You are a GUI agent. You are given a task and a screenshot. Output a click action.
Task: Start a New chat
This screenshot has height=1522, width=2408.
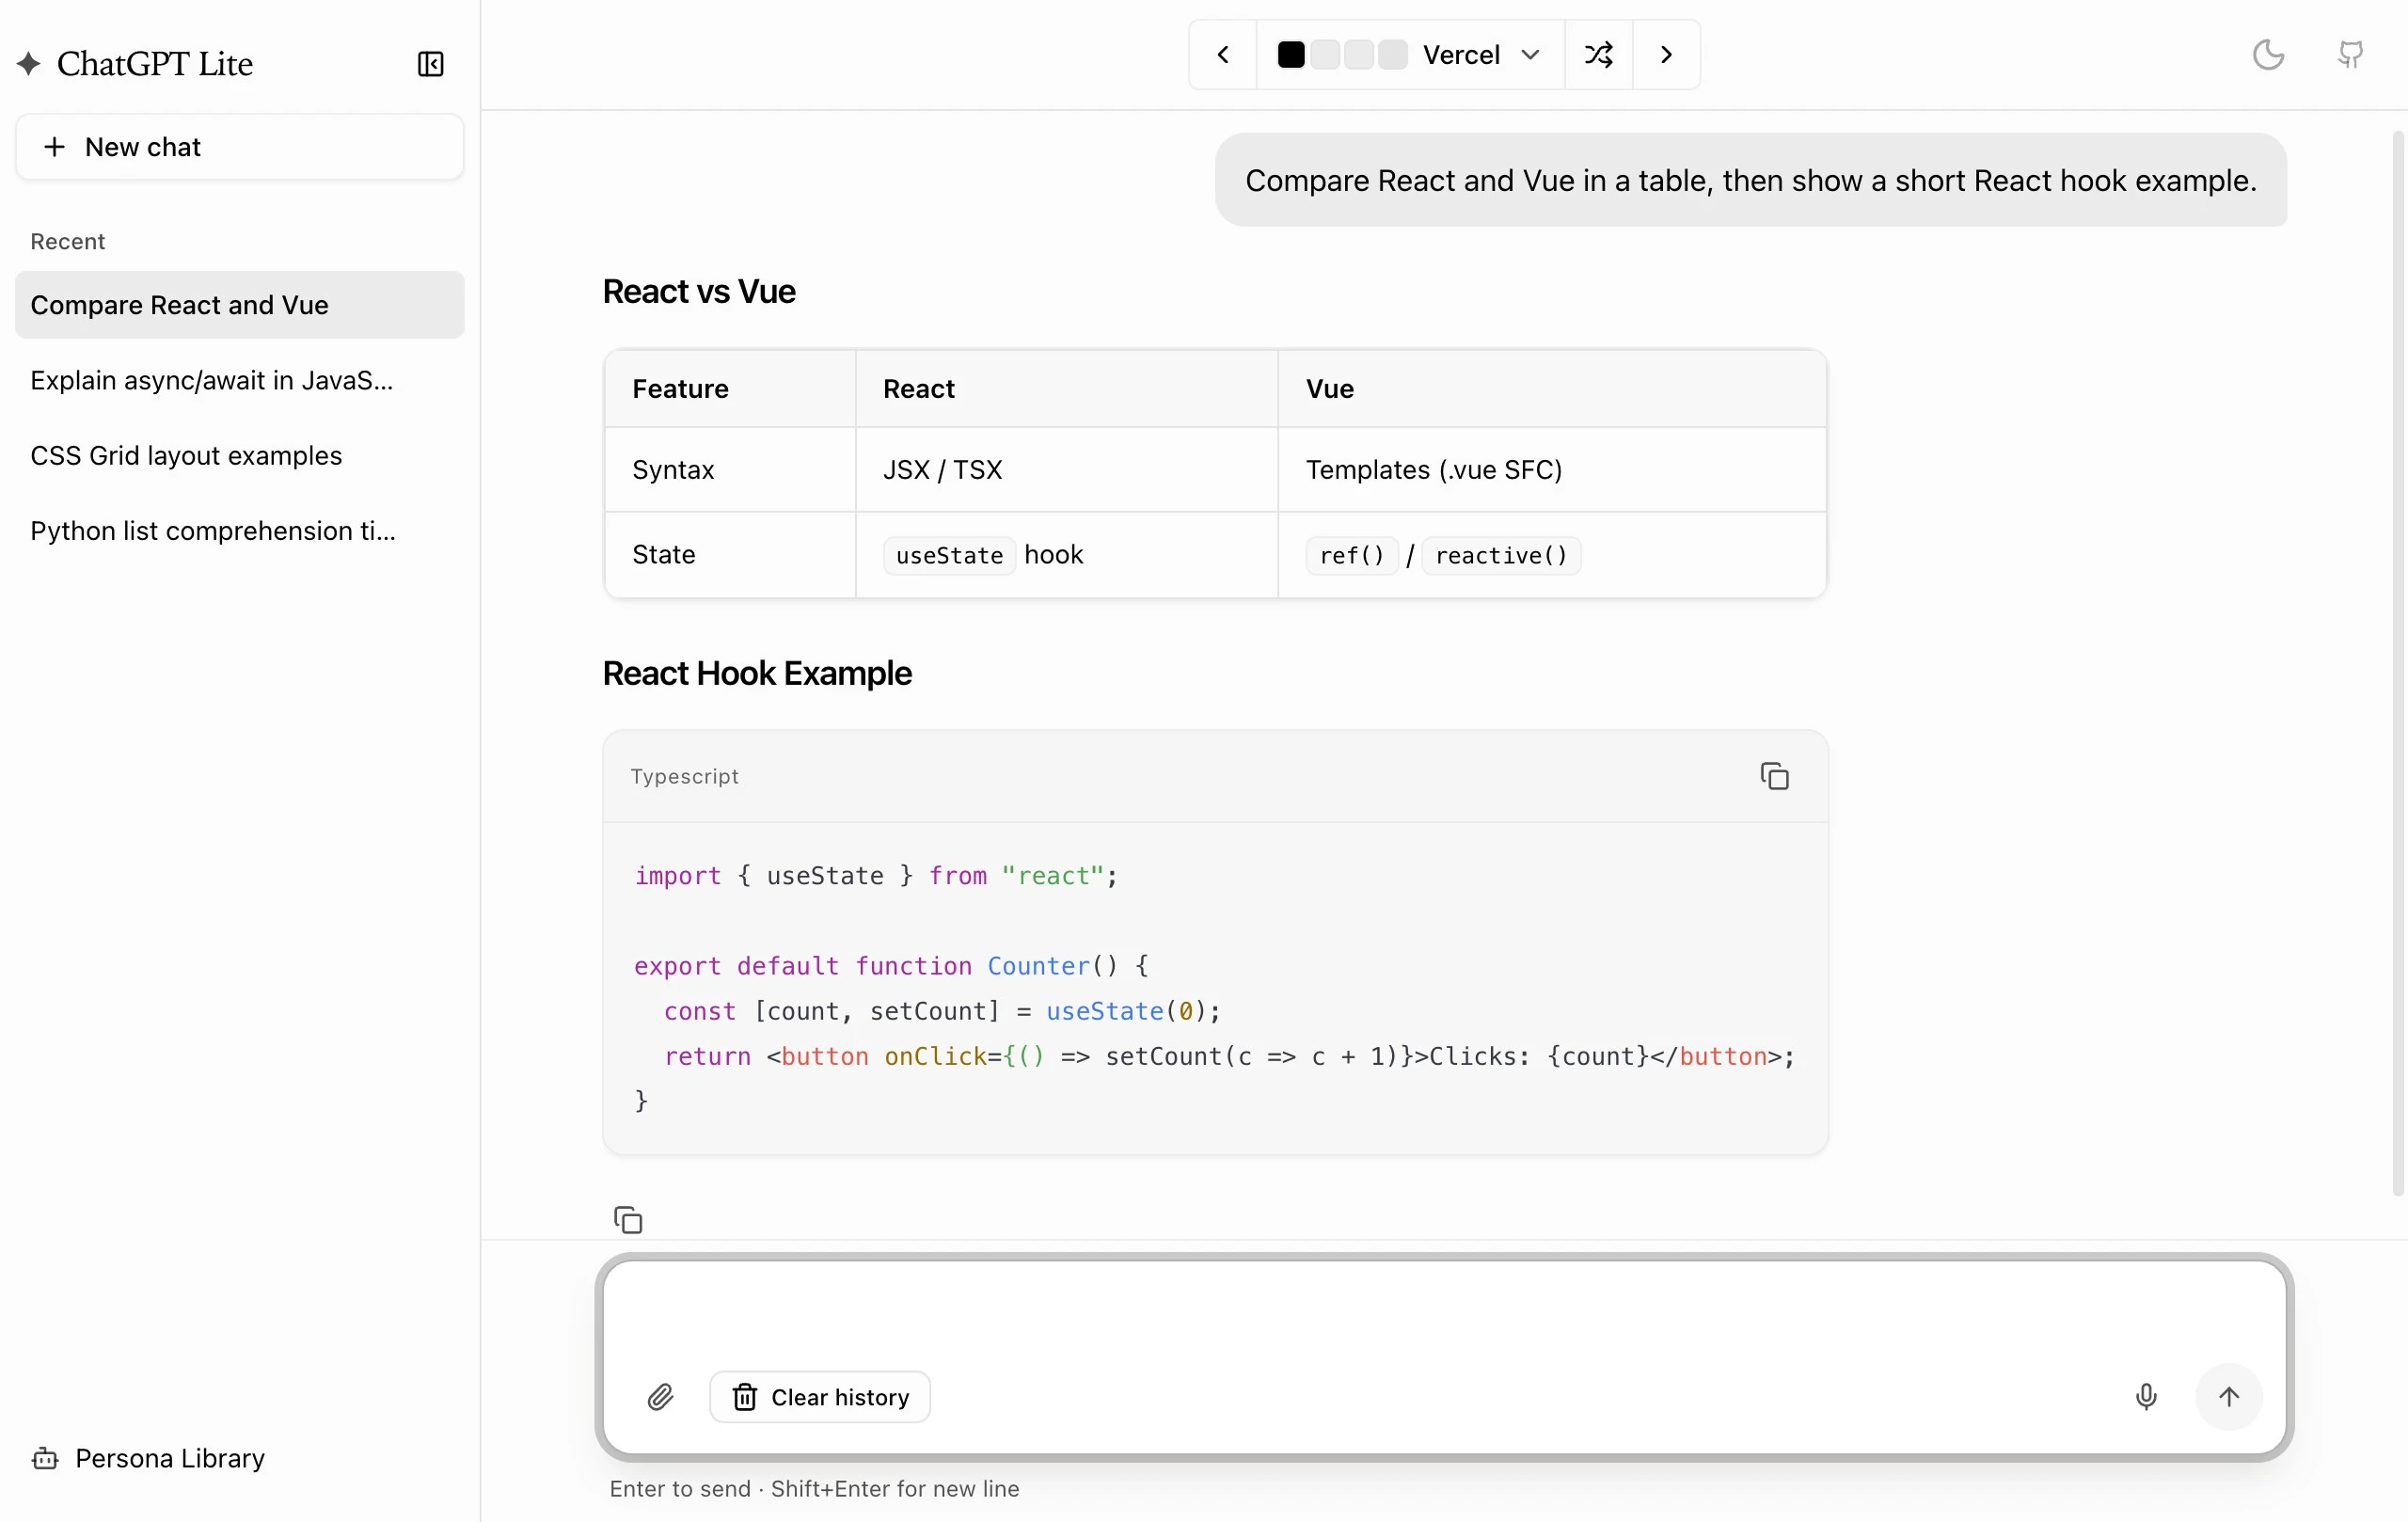tap(240, 147)
